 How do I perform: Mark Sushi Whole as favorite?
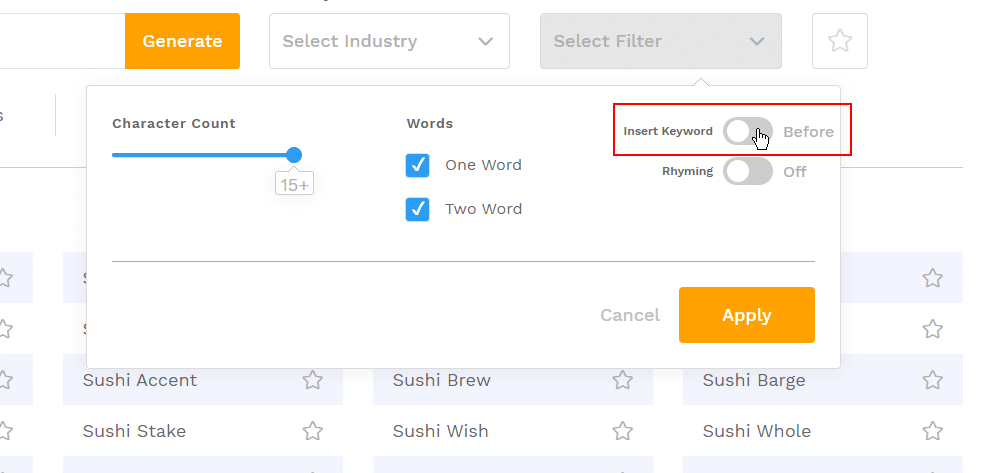point(933,431)
